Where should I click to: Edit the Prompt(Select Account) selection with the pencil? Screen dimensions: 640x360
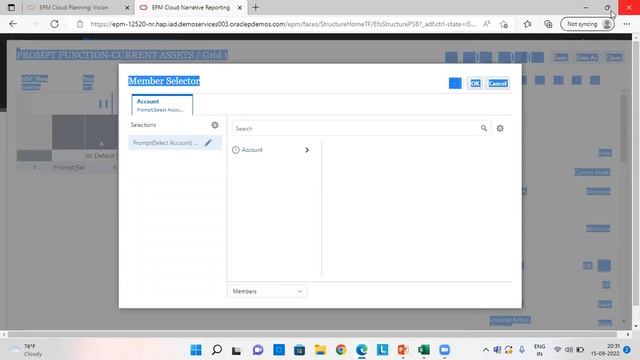[208, 142]
